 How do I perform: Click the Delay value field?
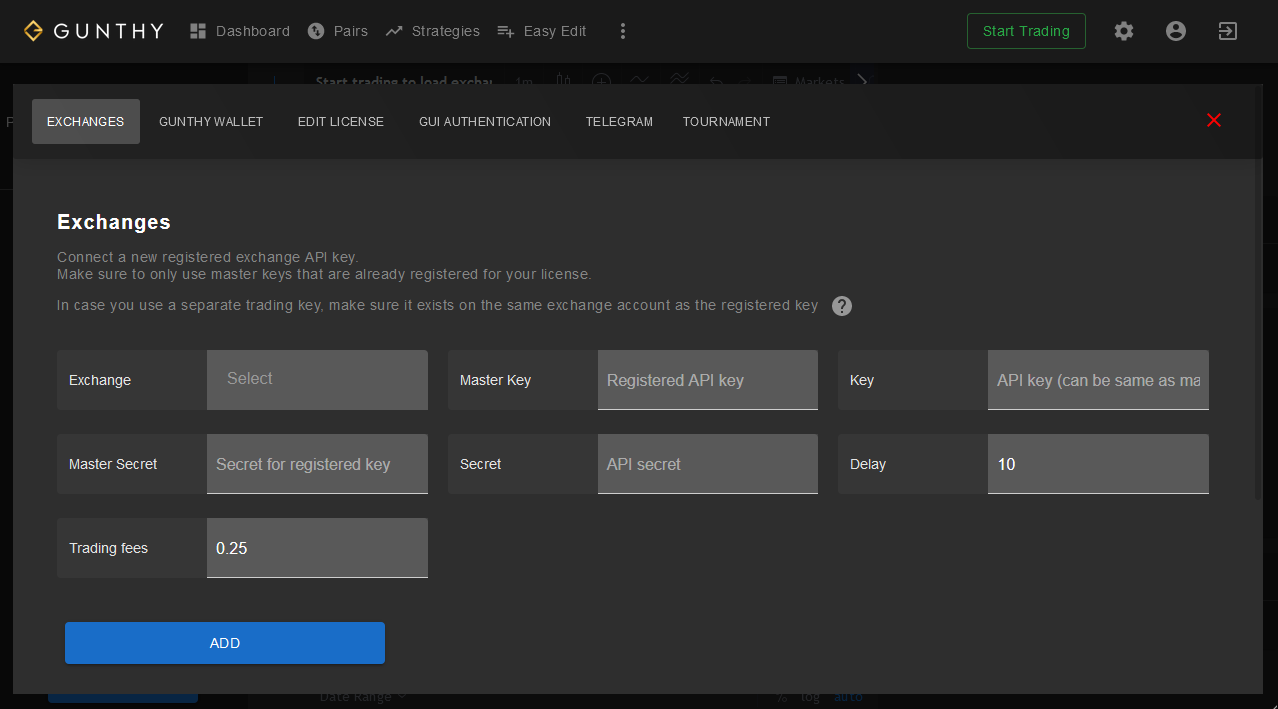pyautogui.click(x=1097, y=464)
